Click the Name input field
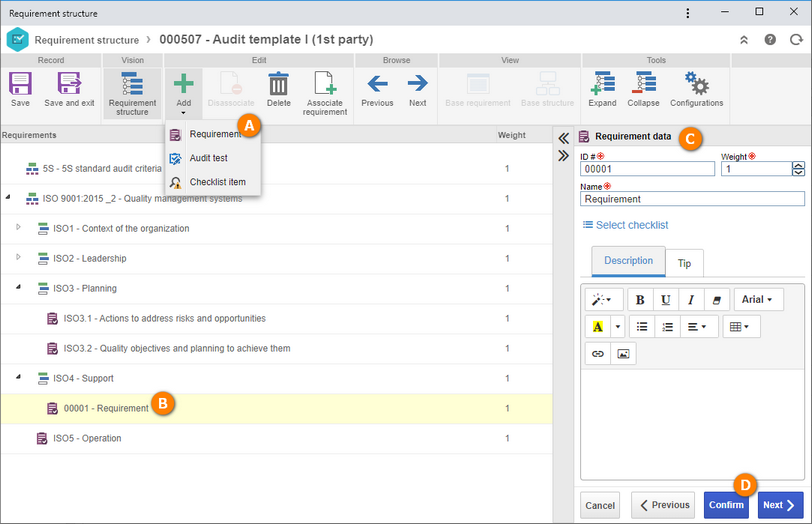 692,199
